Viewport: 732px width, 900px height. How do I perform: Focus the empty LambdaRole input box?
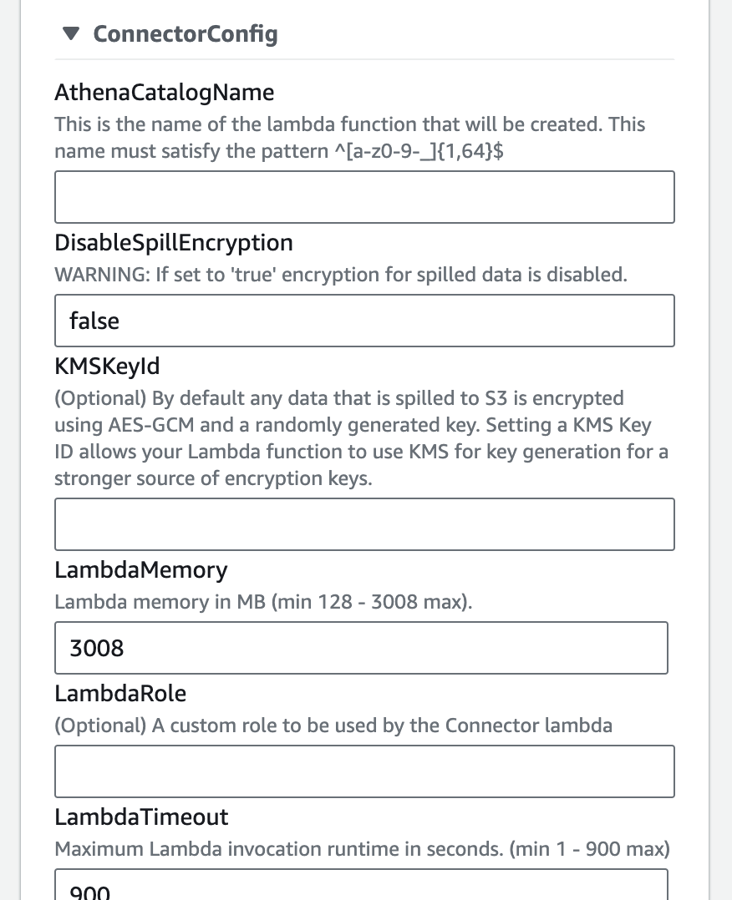pyautogui.click(x=365, y=771)
